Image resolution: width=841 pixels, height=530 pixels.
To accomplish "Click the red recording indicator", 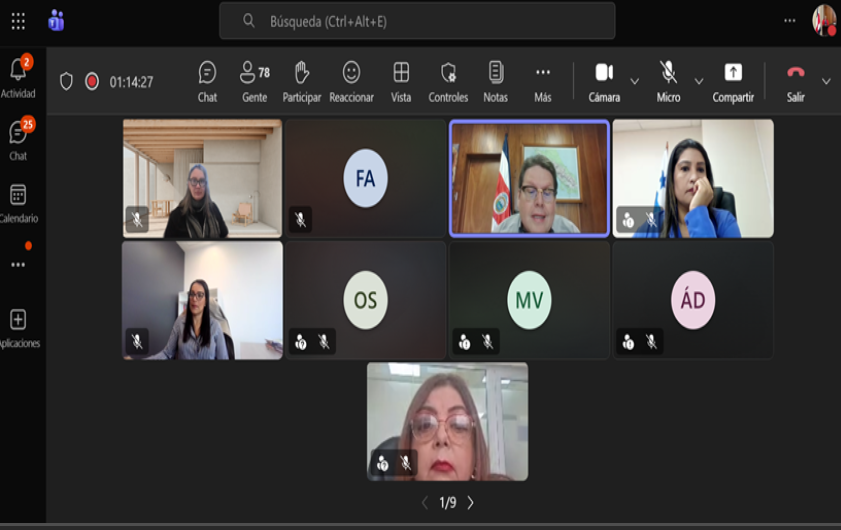I will click(x=92, y=82).
